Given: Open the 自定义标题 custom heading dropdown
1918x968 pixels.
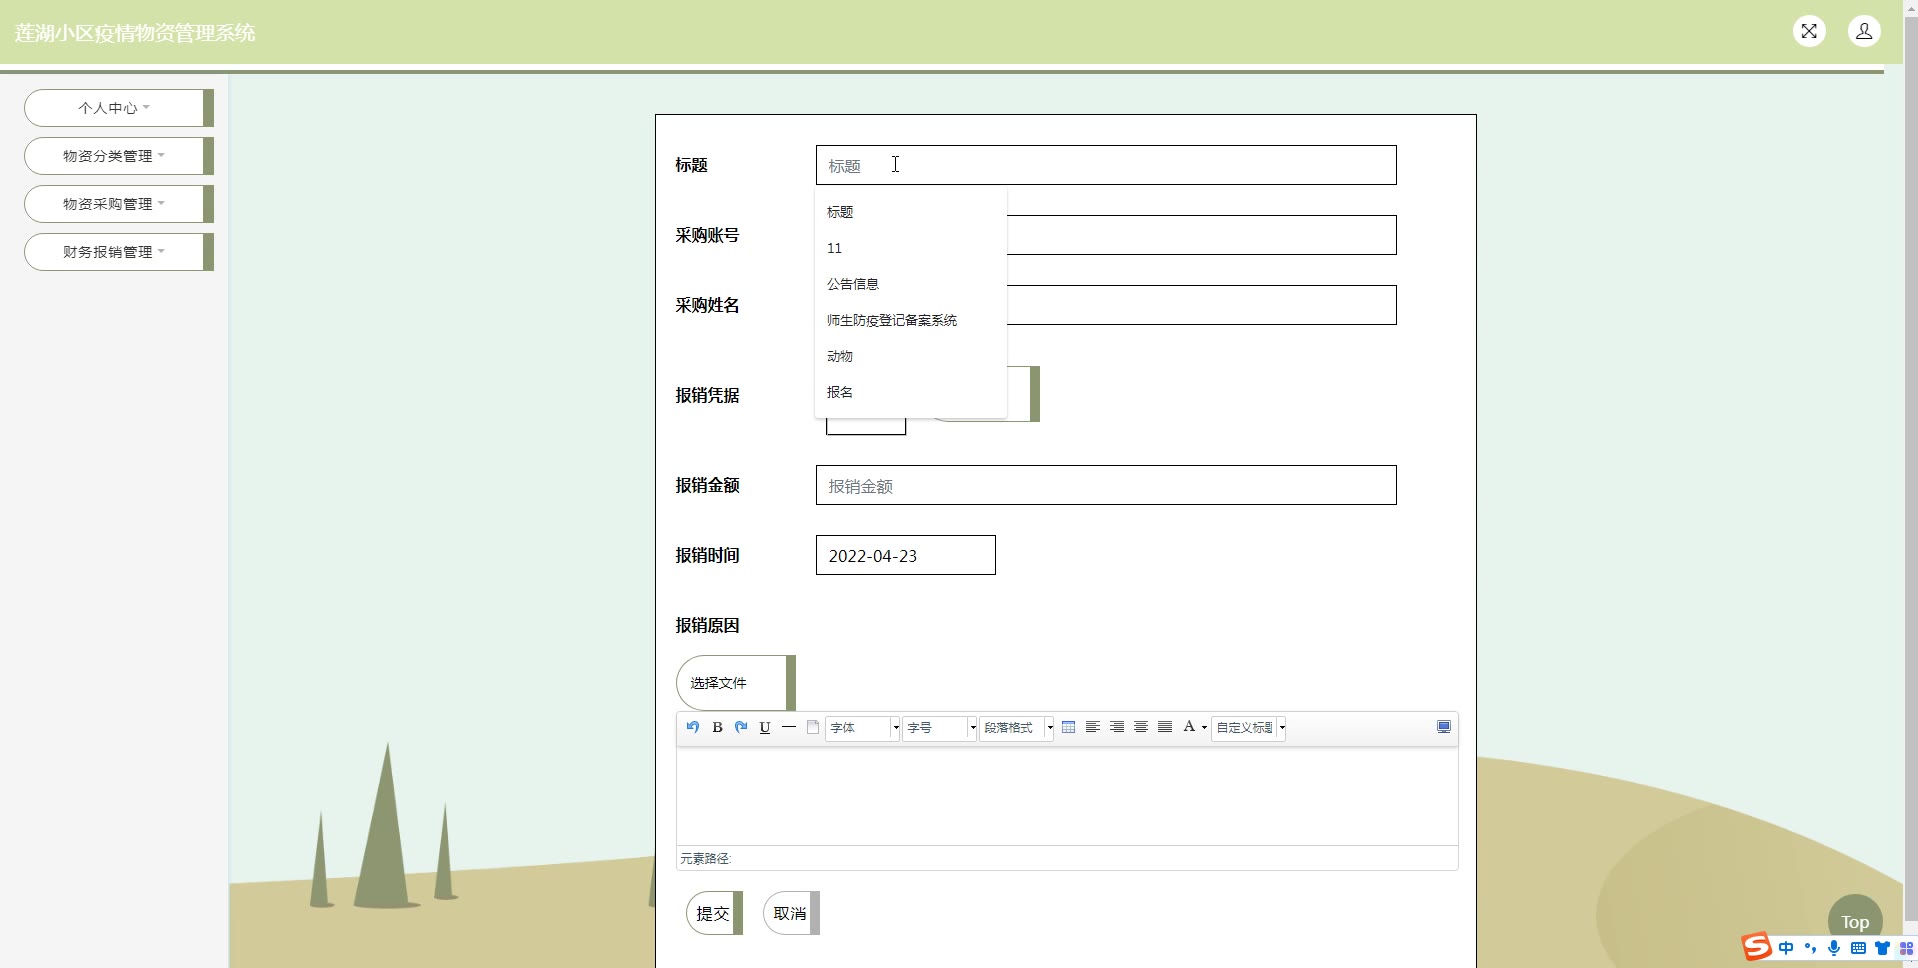Looking at the screenshot, I should click(1249, 728).
